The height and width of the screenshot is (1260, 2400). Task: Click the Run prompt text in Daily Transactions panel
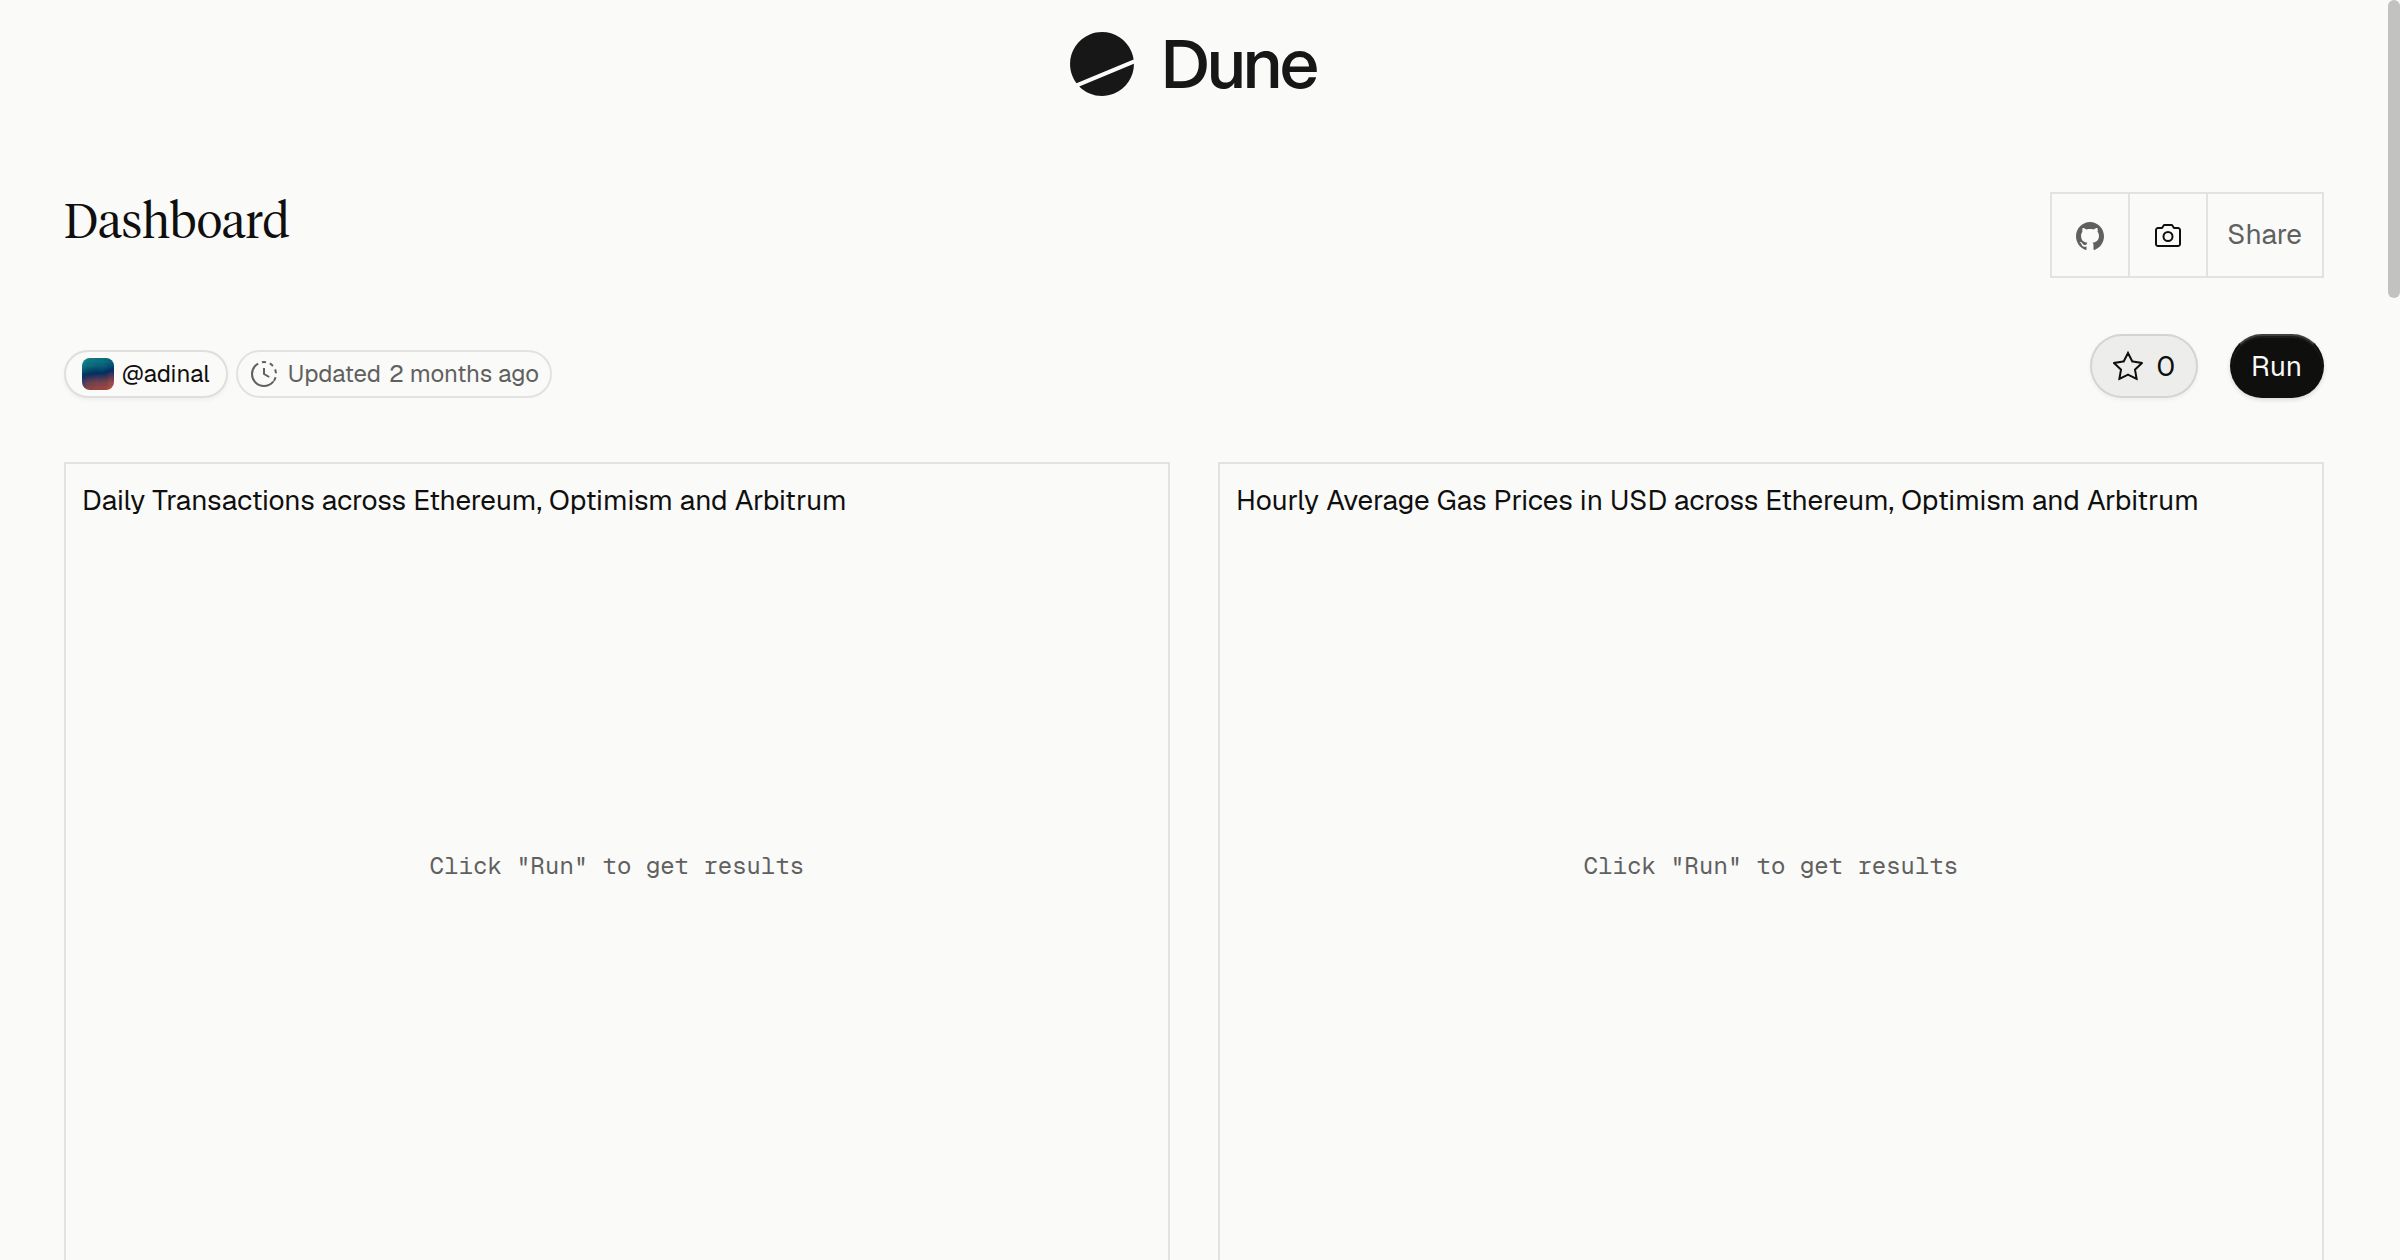coord(616,866)
